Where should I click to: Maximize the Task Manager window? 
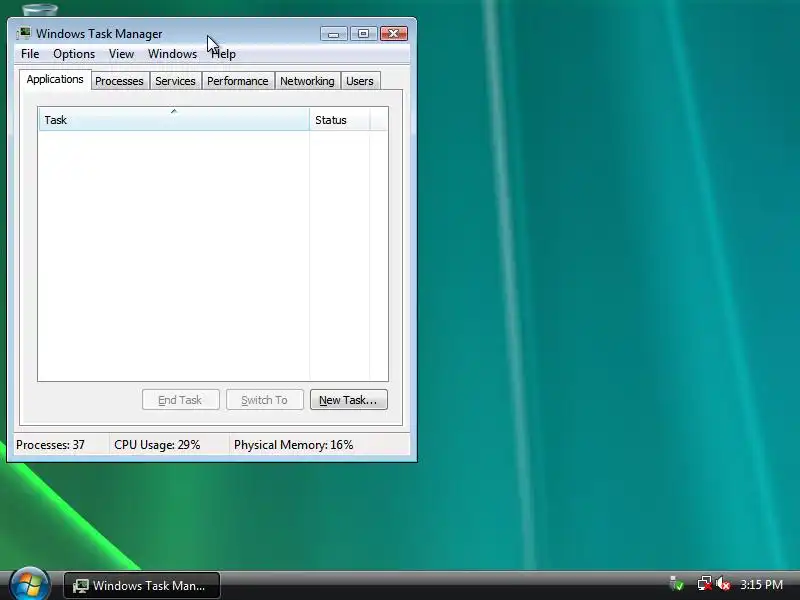click(x=363, y=34)
